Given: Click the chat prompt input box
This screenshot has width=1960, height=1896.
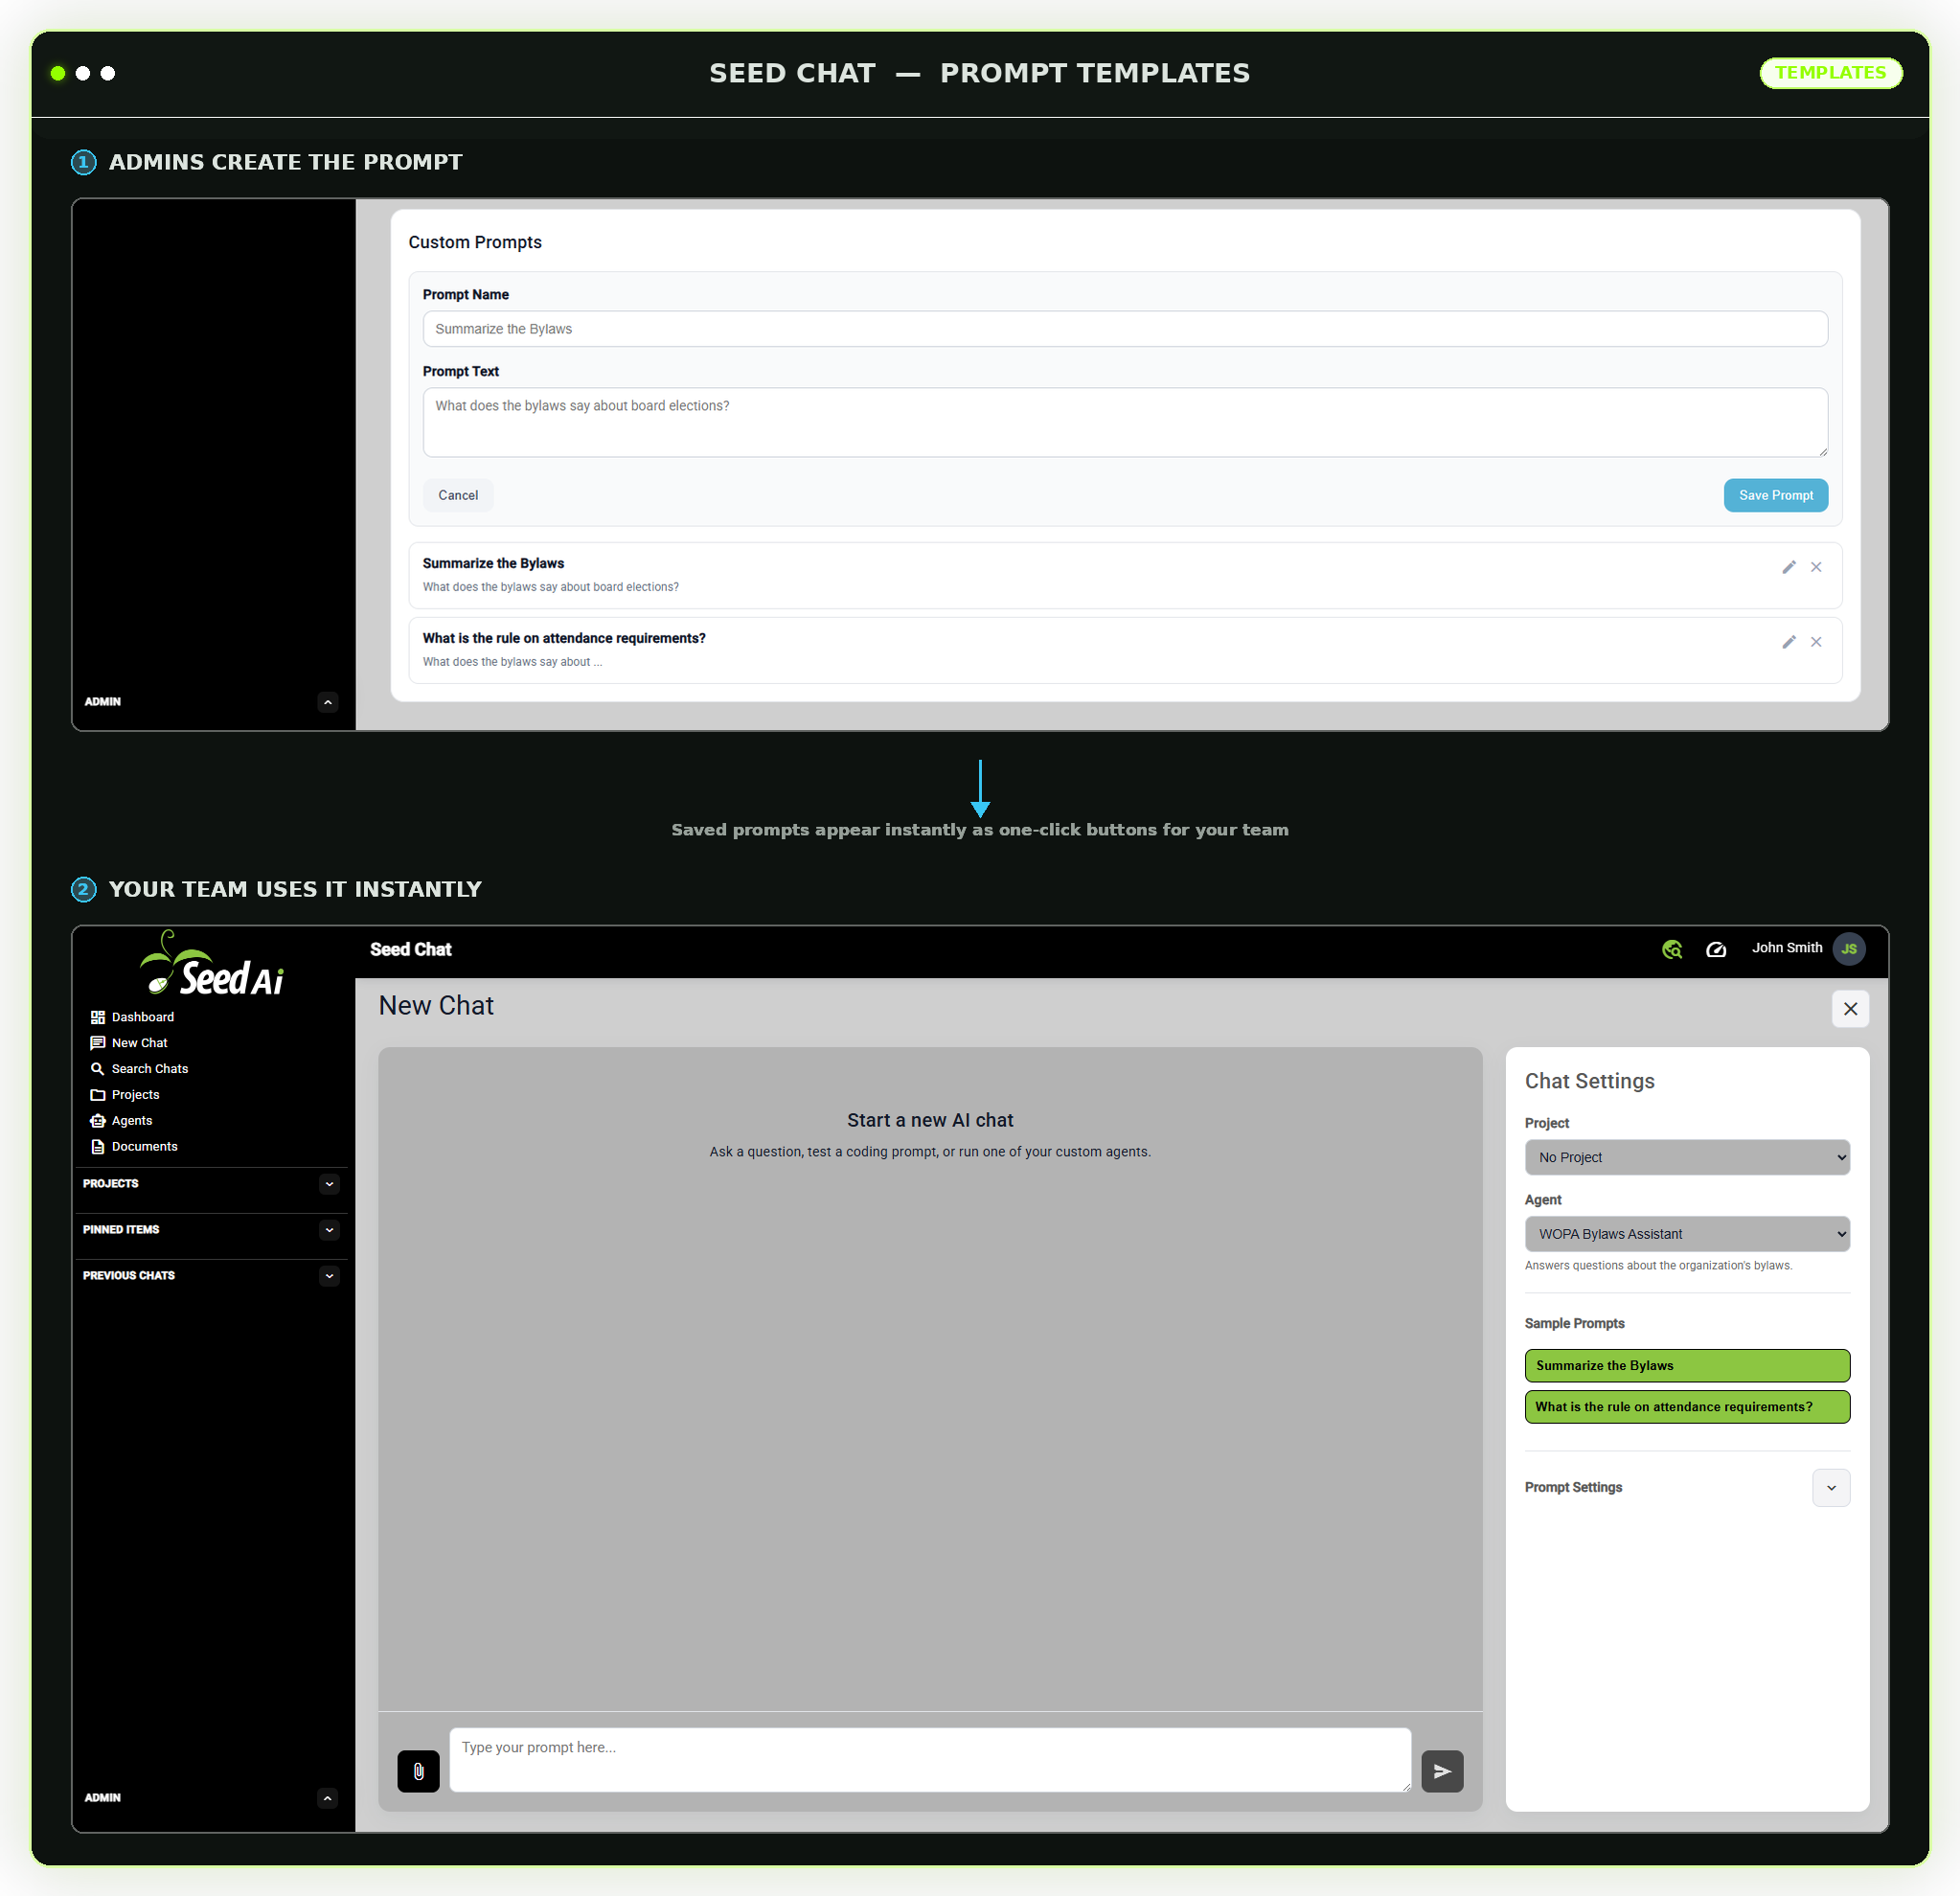Looking at the screenshot, I should [930, 1760].
